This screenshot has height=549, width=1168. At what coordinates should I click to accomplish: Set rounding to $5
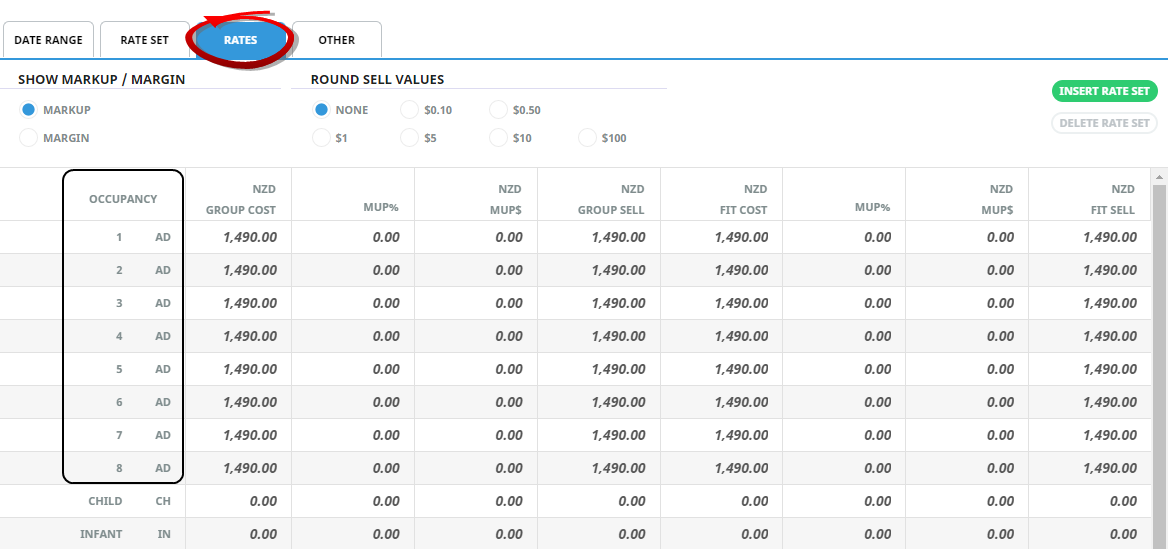[x=409, y=138]
